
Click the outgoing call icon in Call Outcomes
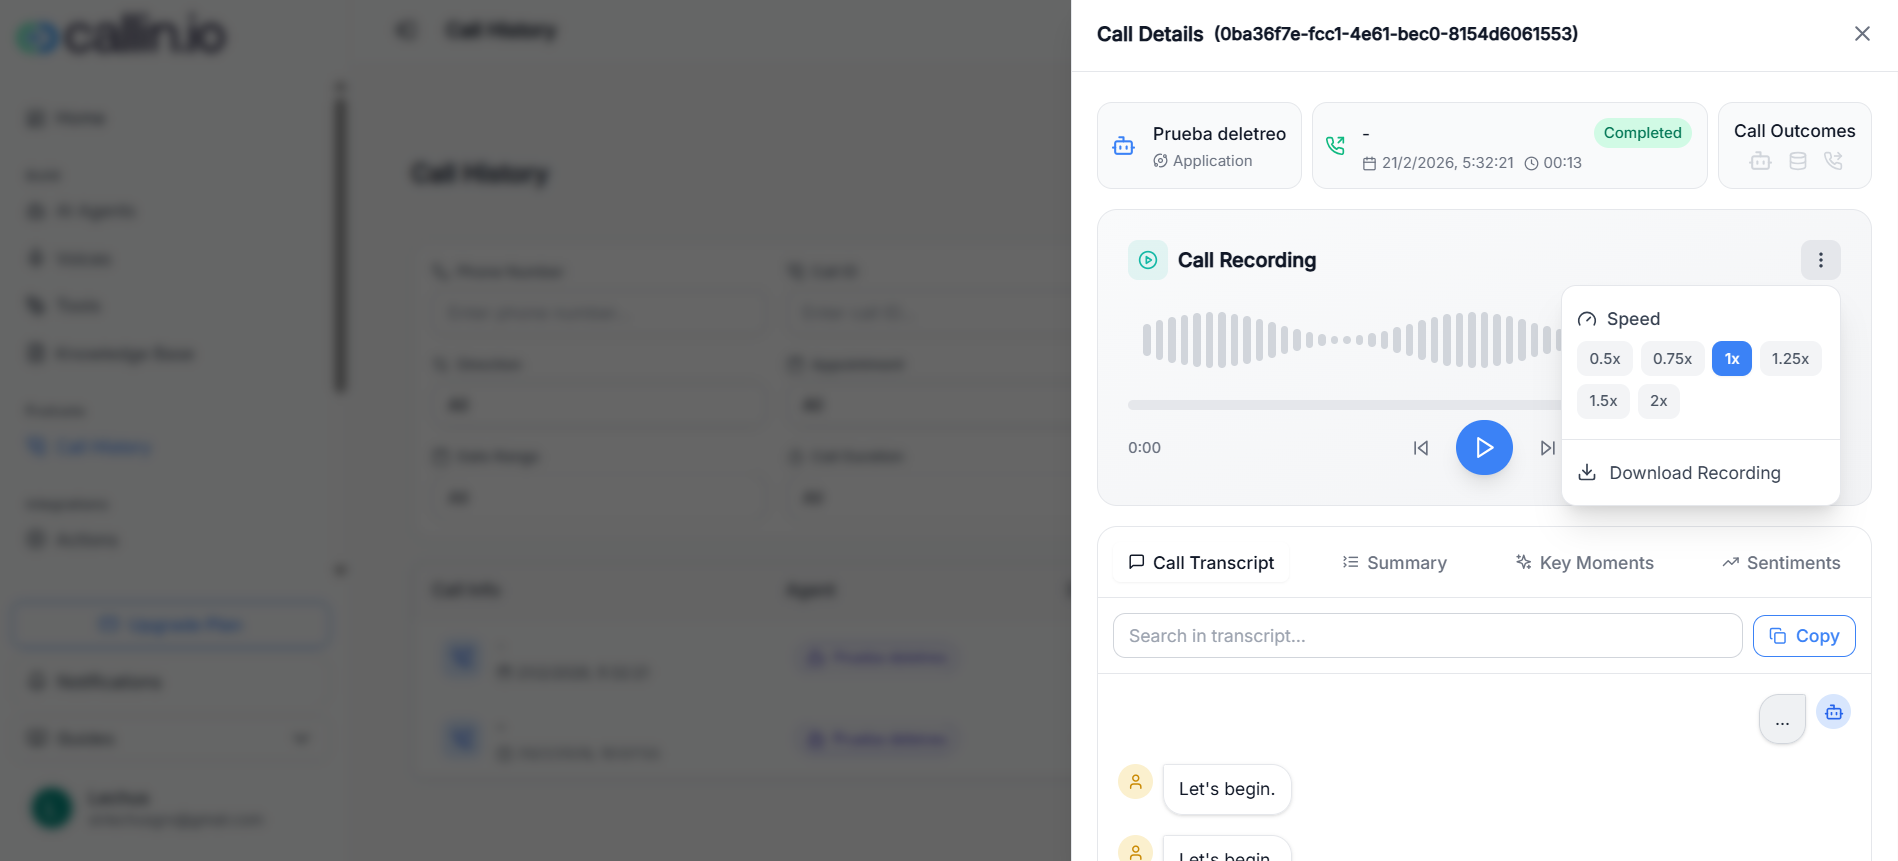1834,160
